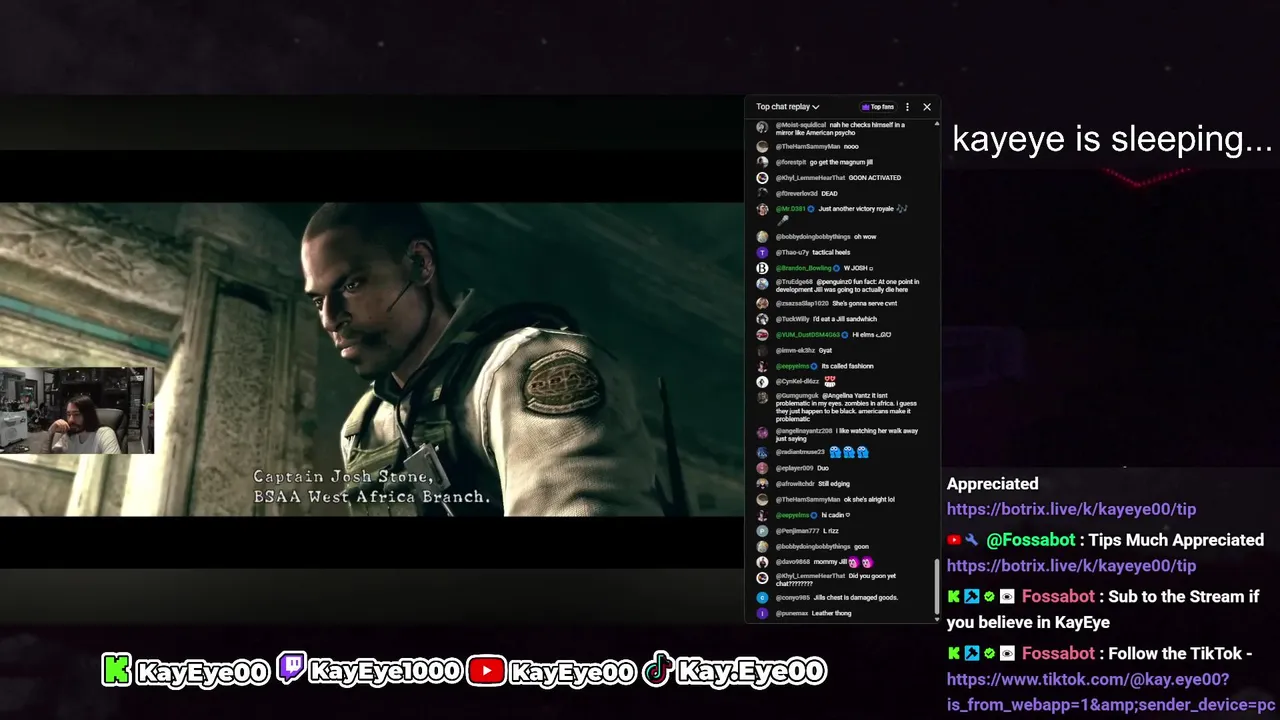Click Kick icon on Follow the TikTok message
1280x720 pixels.
954,654
